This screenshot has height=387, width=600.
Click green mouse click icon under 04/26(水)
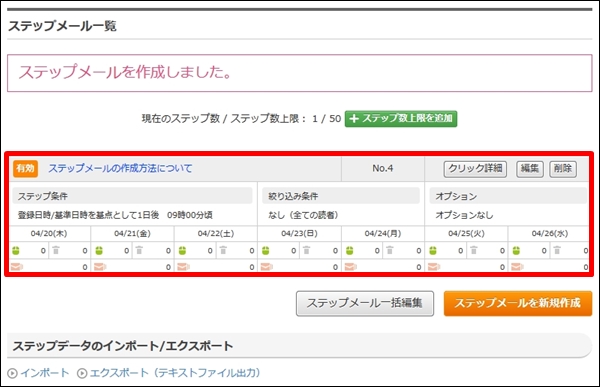[516, 251]
